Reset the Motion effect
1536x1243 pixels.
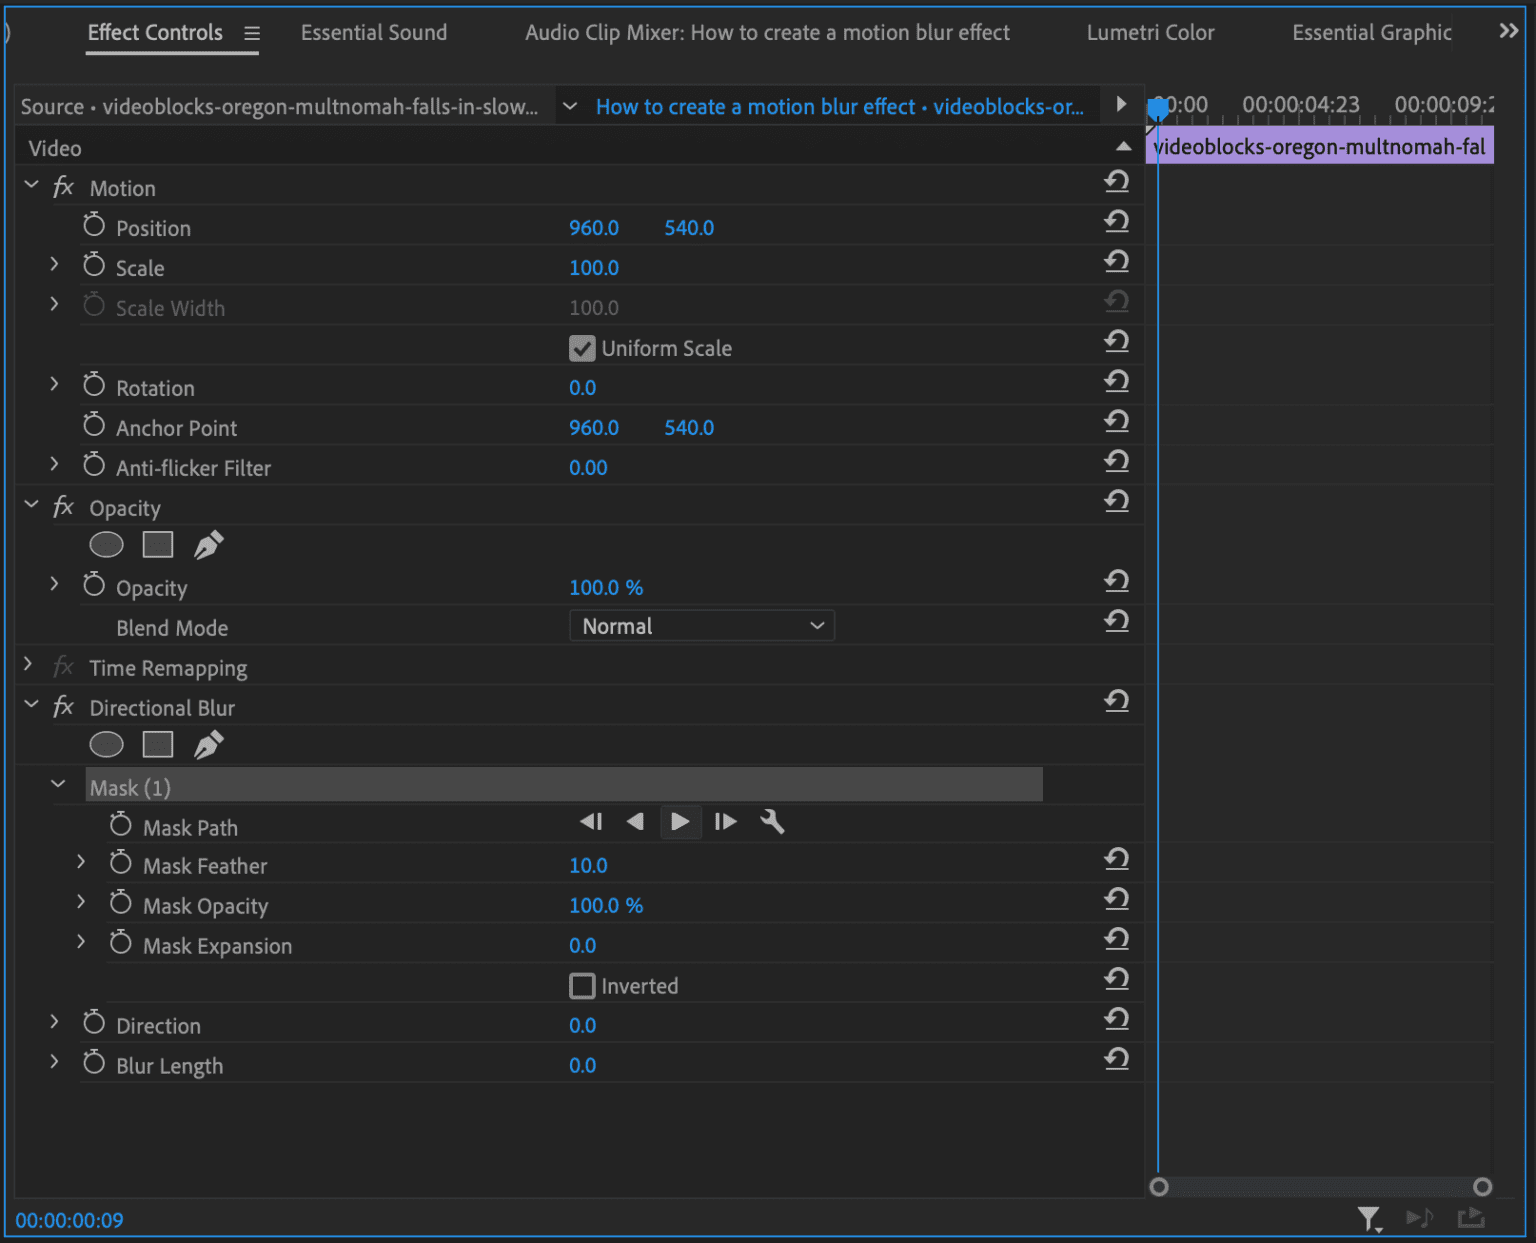pyautogui.click(x=1117, y=181)
